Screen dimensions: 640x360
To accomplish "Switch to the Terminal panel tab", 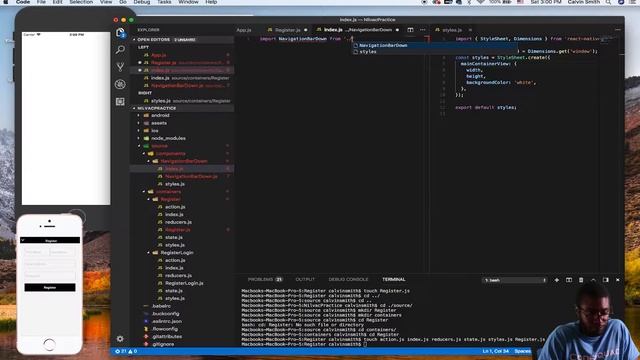I will coord(393,280).
